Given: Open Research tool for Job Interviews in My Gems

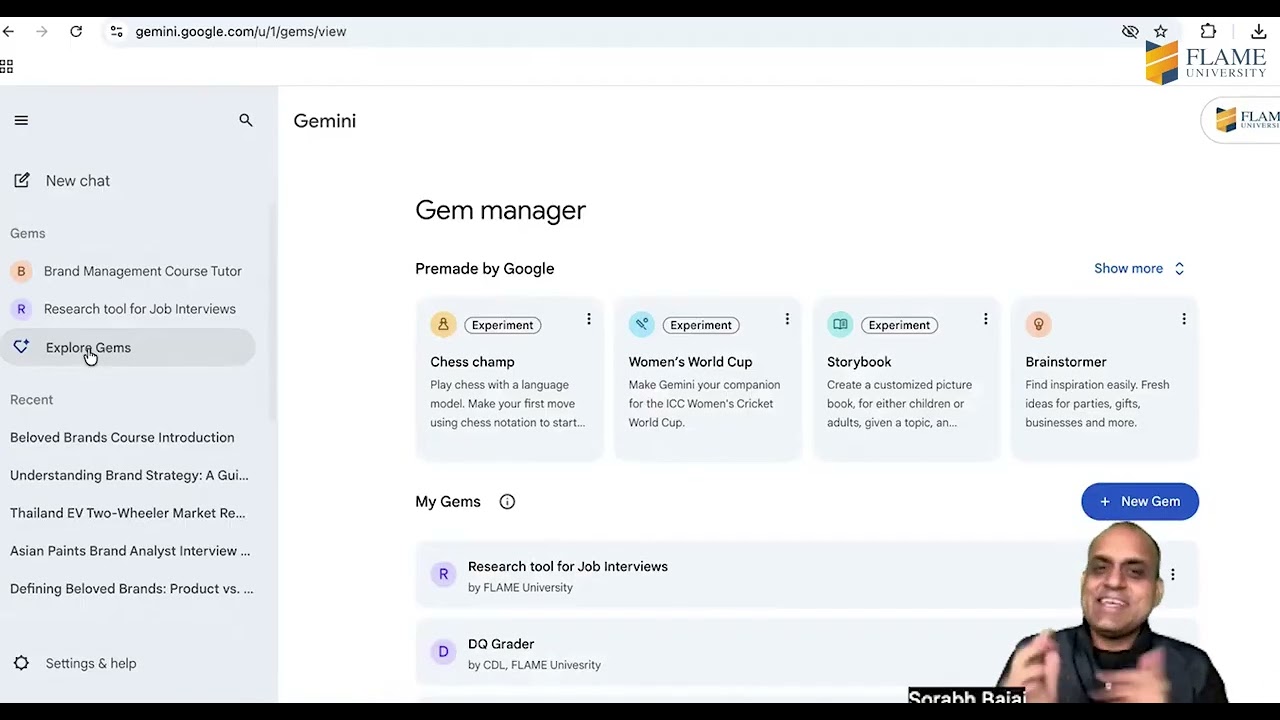Looking at the screenshot, I should click(x=807, y=576).
